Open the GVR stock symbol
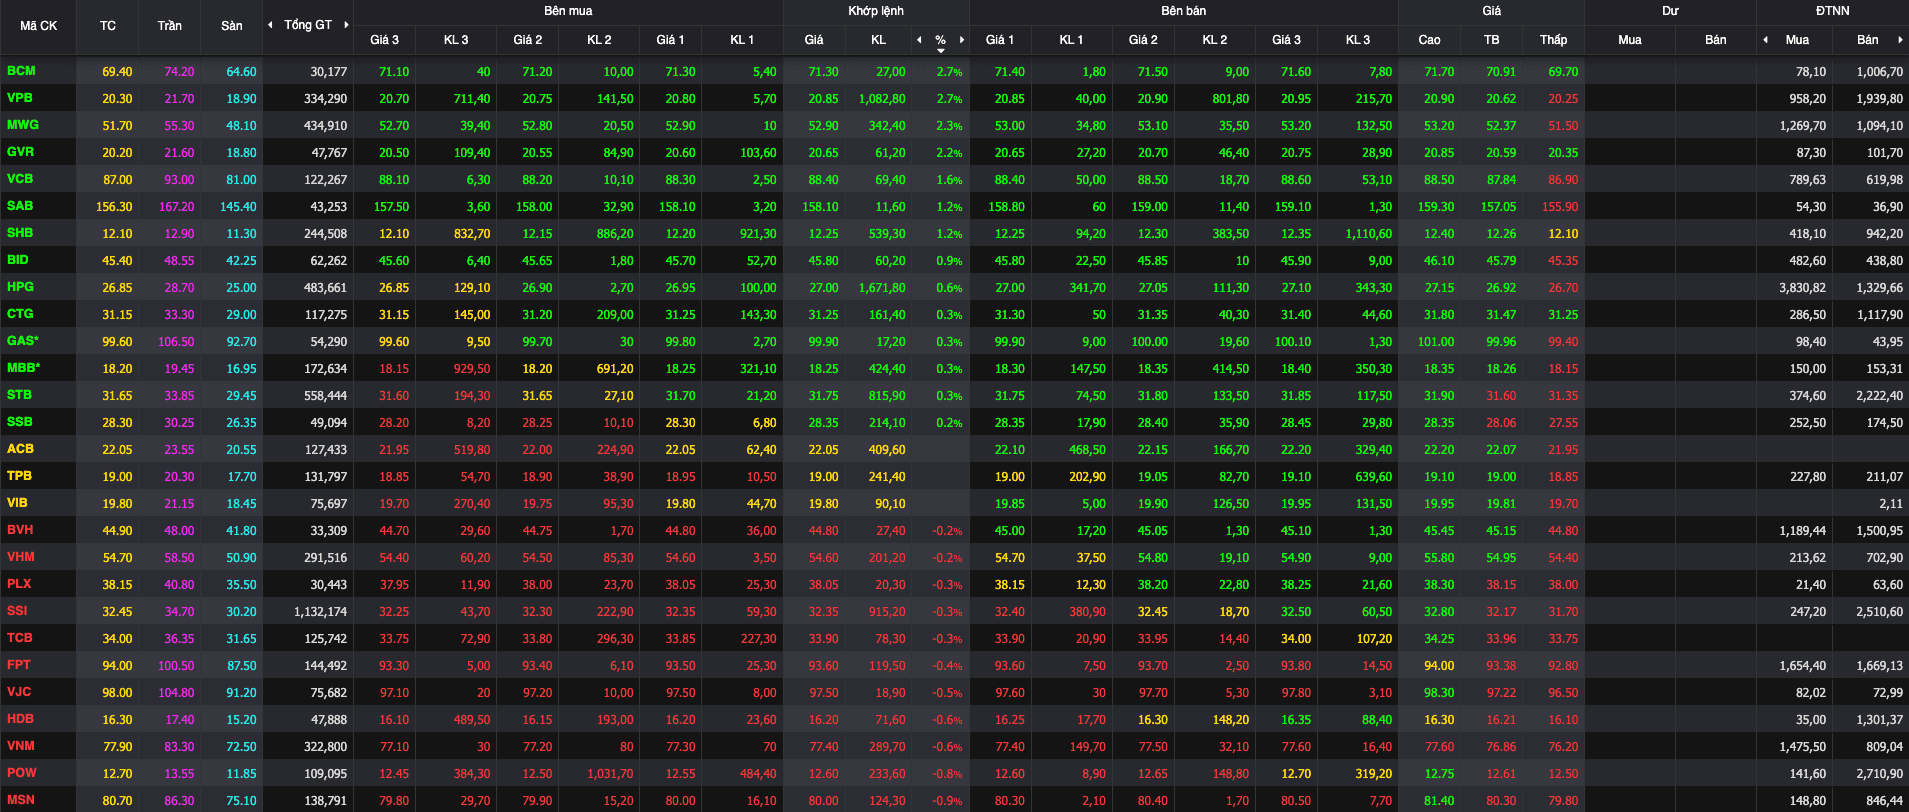 click(x=20, y=152)
